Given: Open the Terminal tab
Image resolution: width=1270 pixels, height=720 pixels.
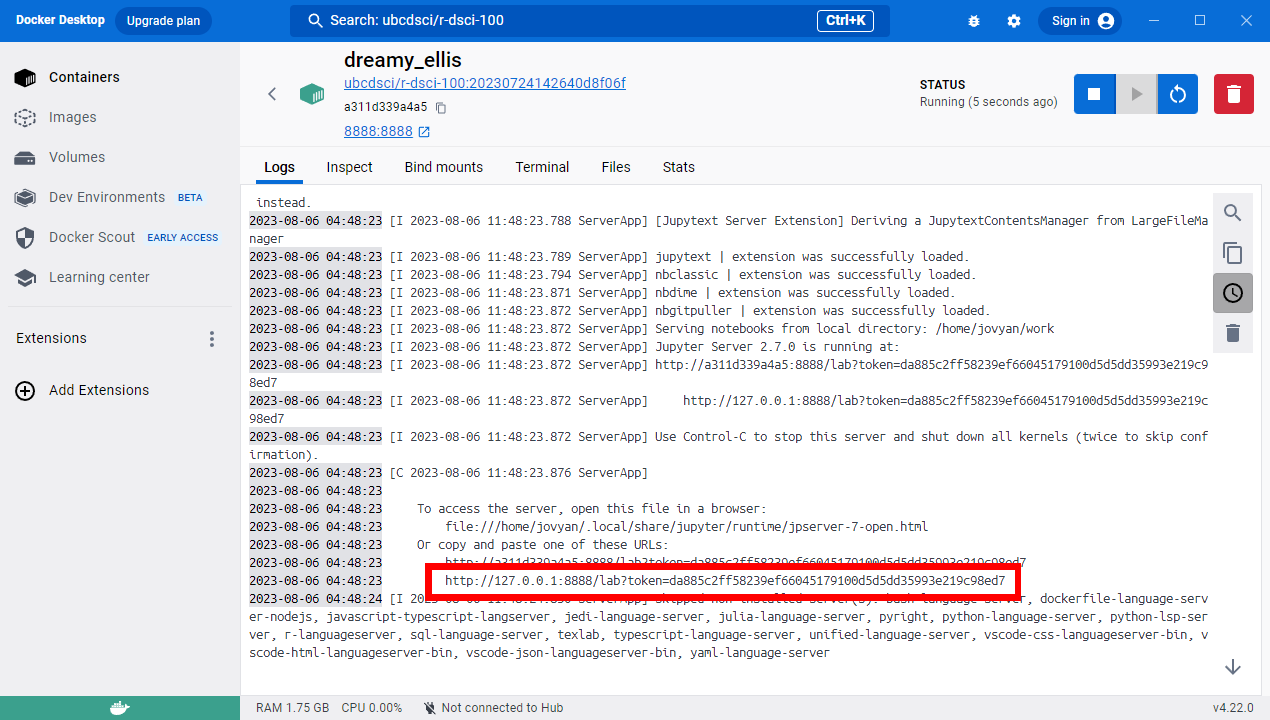Looking at the screenshot, I should point(542,167).
